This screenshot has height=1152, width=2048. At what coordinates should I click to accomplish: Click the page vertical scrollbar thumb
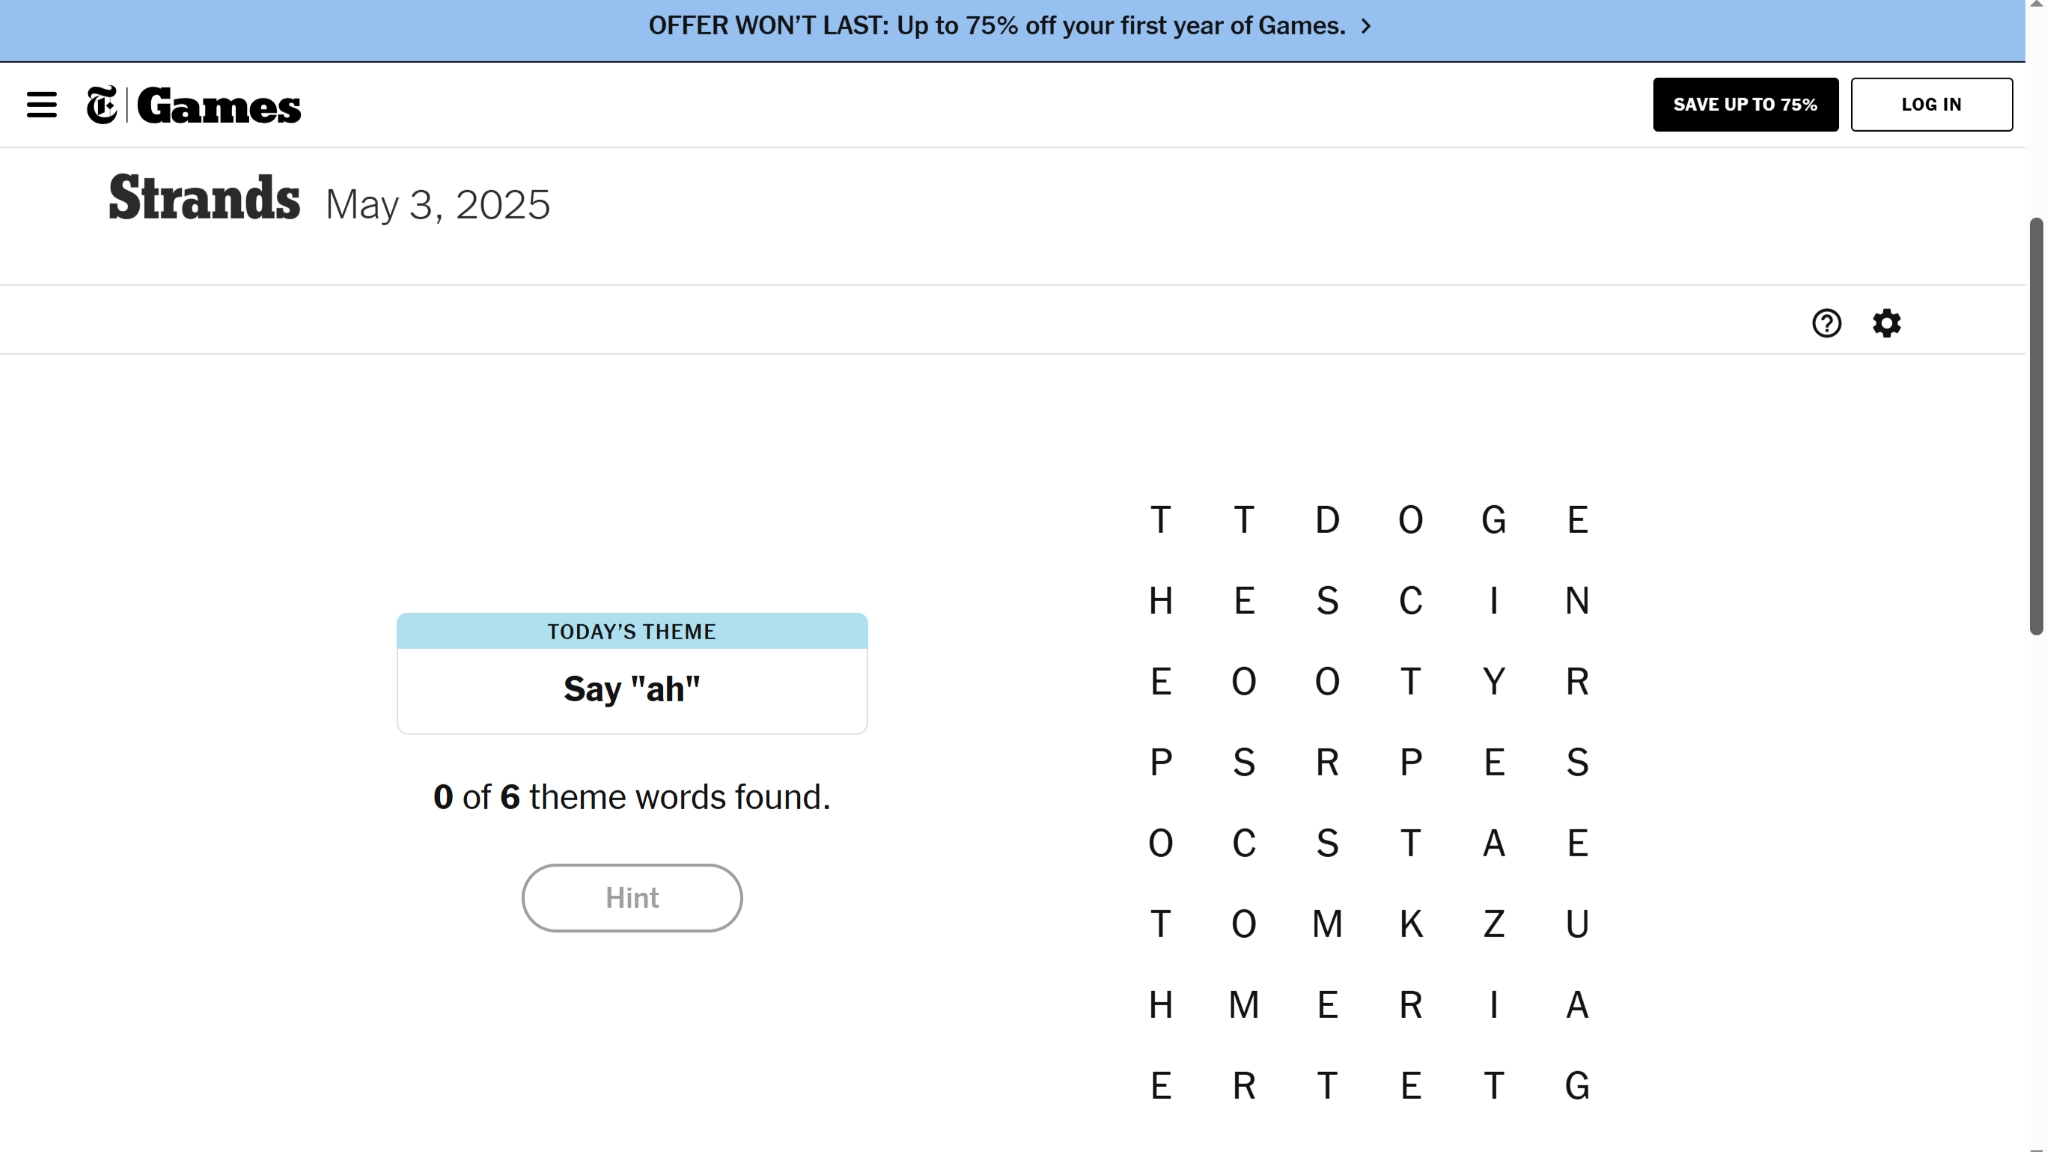pos(2036,425)
